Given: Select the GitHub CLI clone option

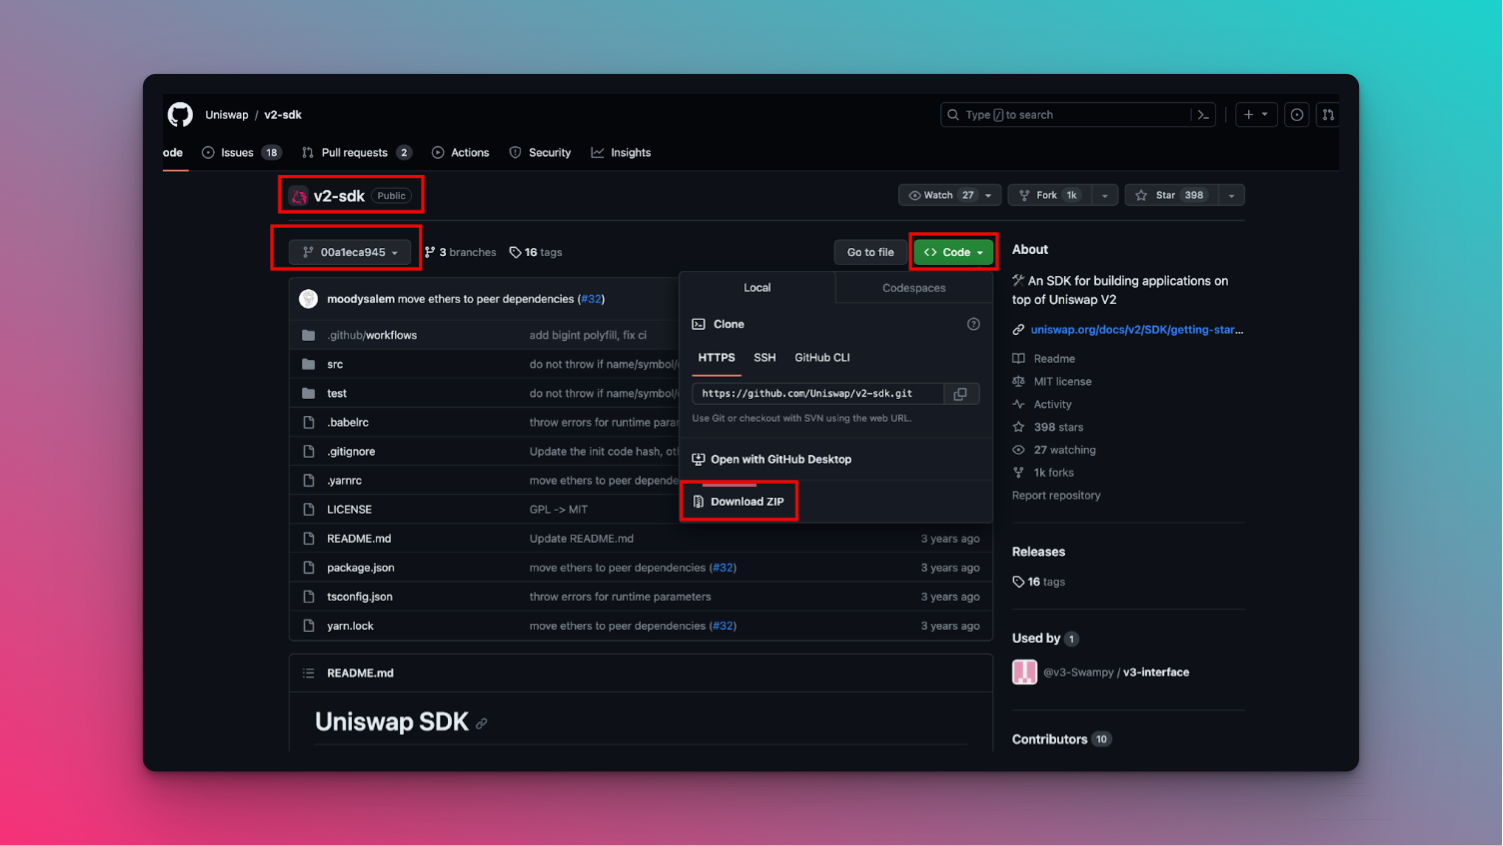Looking at the screenshot, I should [822, 358].
